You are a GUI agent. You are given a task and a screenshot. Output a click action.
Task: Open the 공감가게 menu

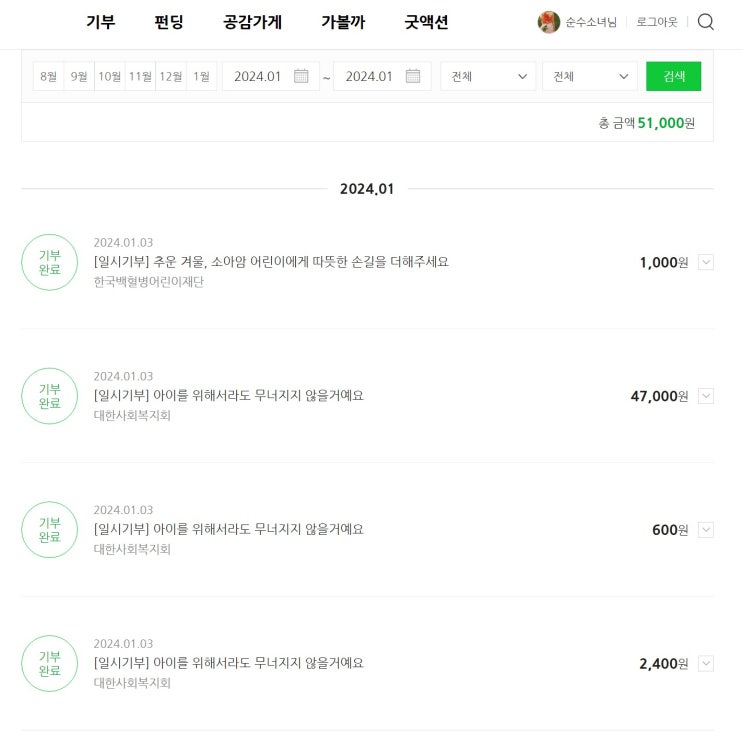[x=252, y=22]
